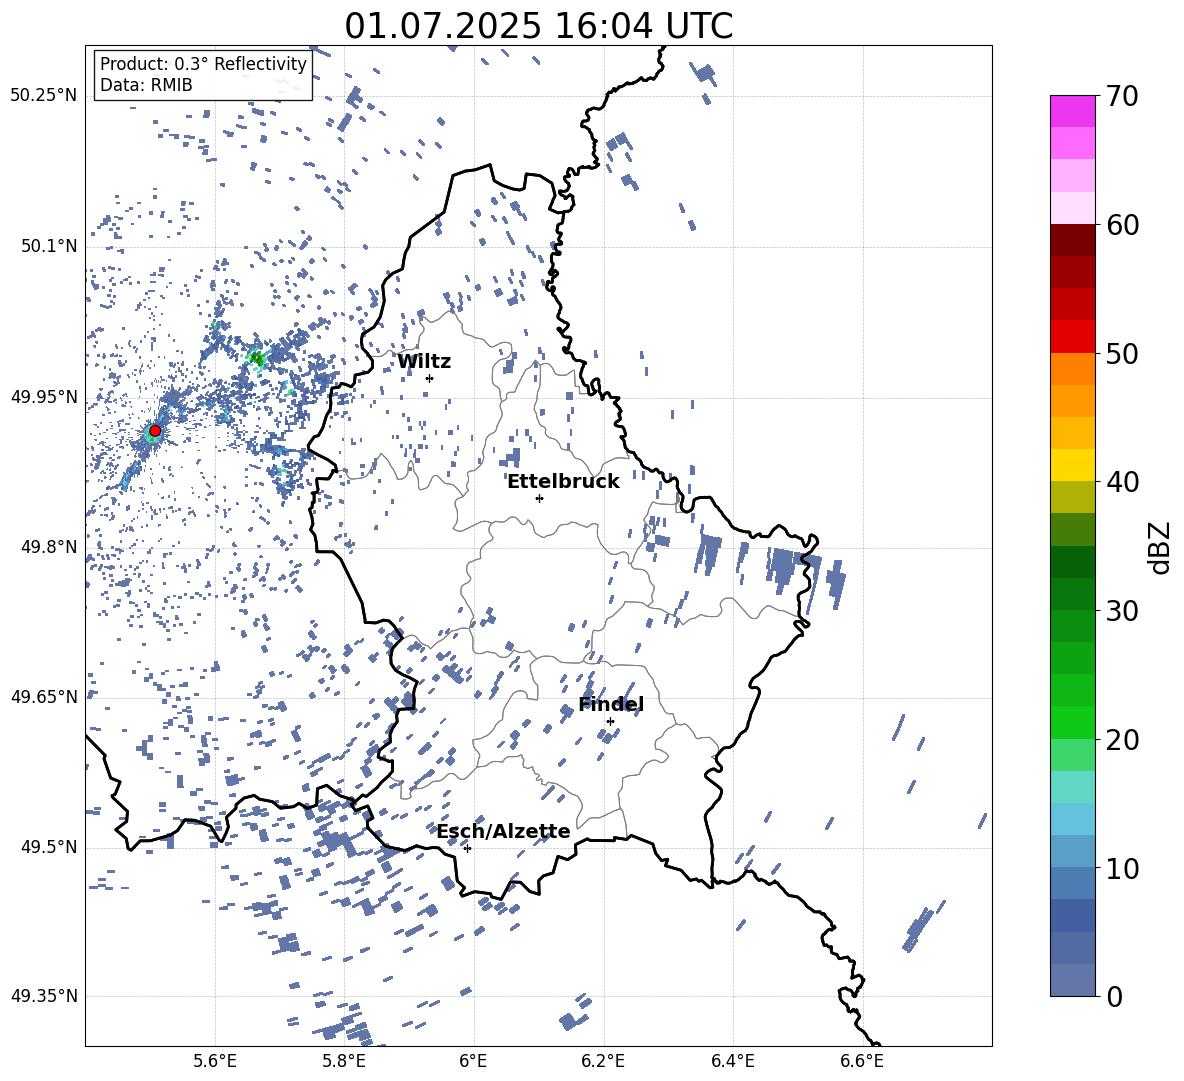The height and width of the screenshot is (1081, 1184).
Task: Click the 49.35°N latitude label
Action: tap(44, 996)
